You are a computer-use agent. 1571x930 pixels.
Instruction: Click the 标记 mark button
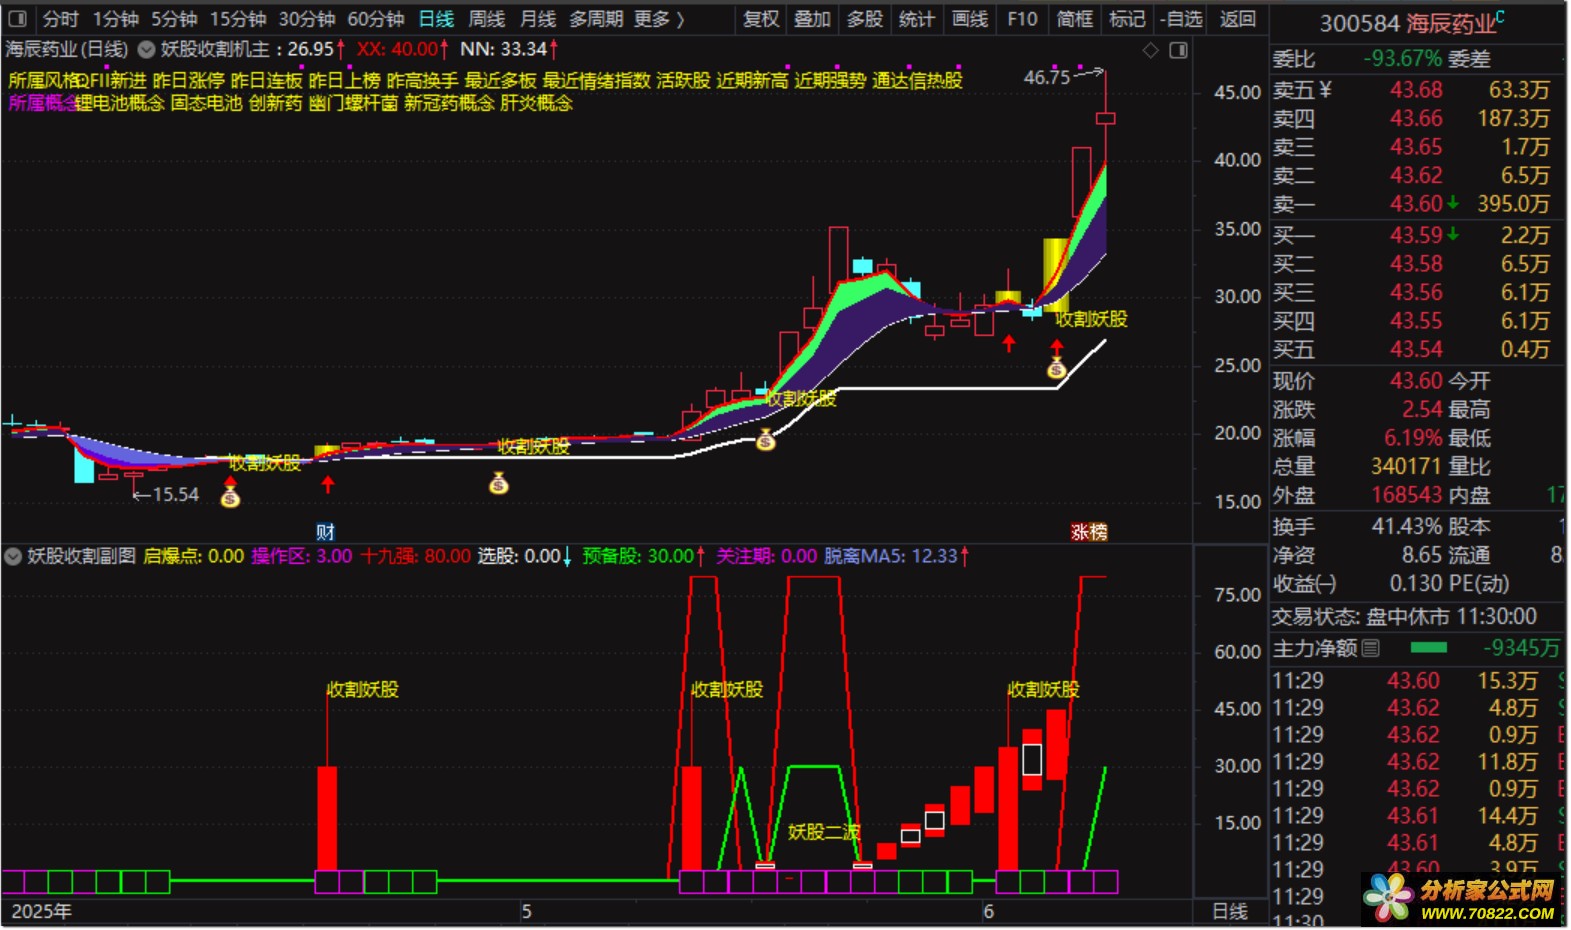[1127, 19]
